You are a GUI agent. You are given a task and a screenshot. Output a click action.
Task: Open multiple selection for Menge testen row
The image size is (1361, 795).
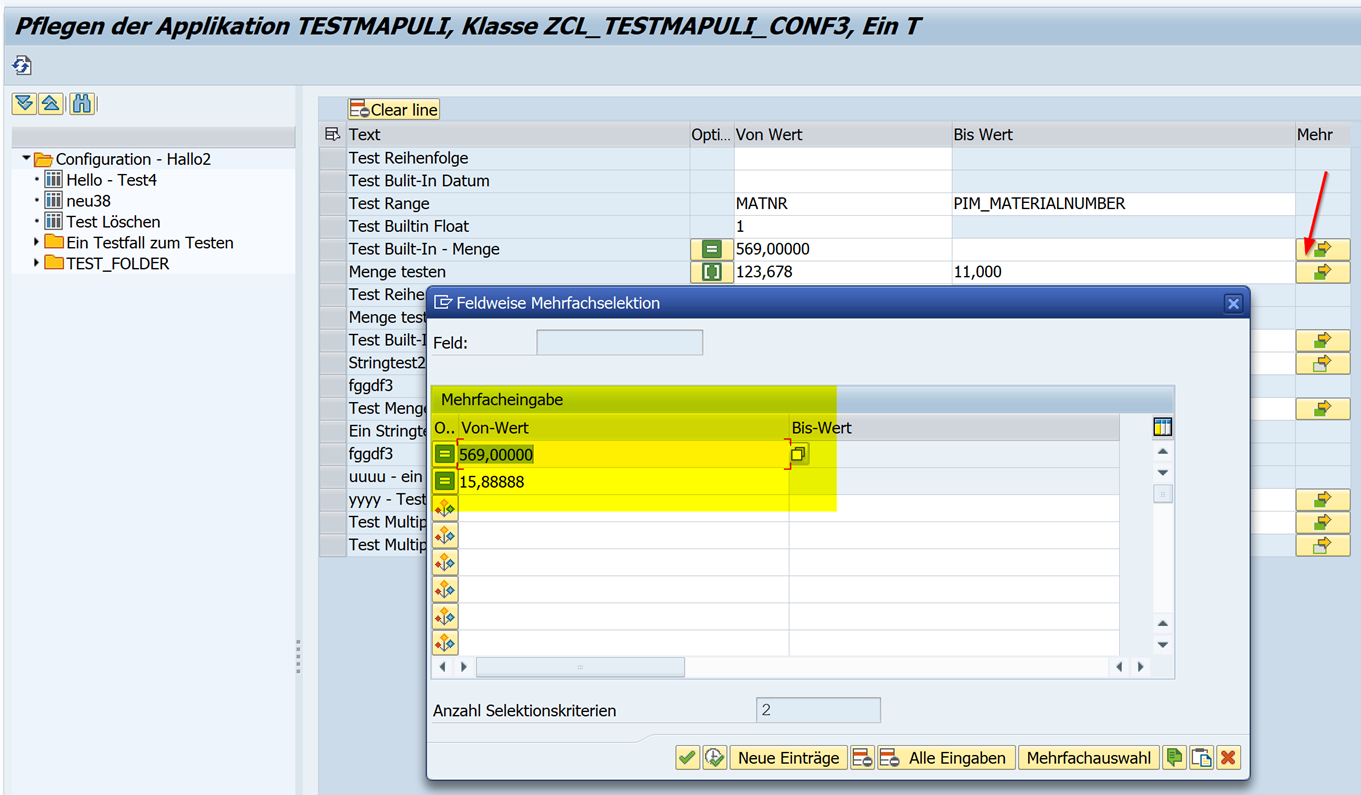(1322, 272)
